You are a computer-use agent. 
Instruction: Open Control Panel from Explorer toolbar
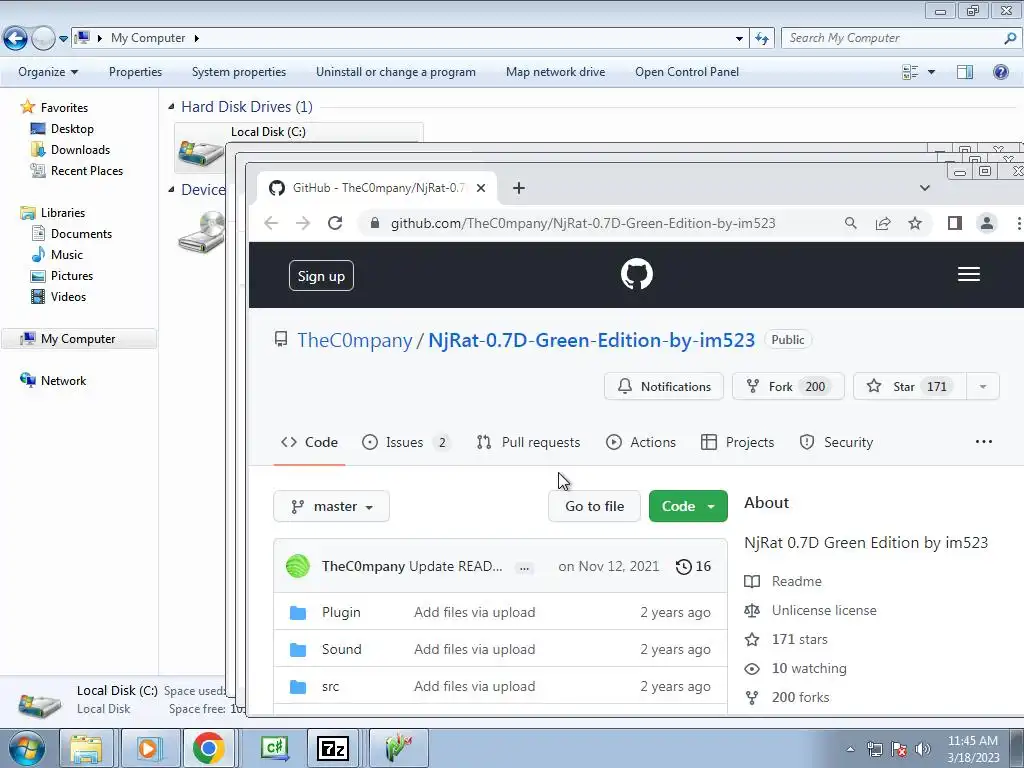coord(687,72)
